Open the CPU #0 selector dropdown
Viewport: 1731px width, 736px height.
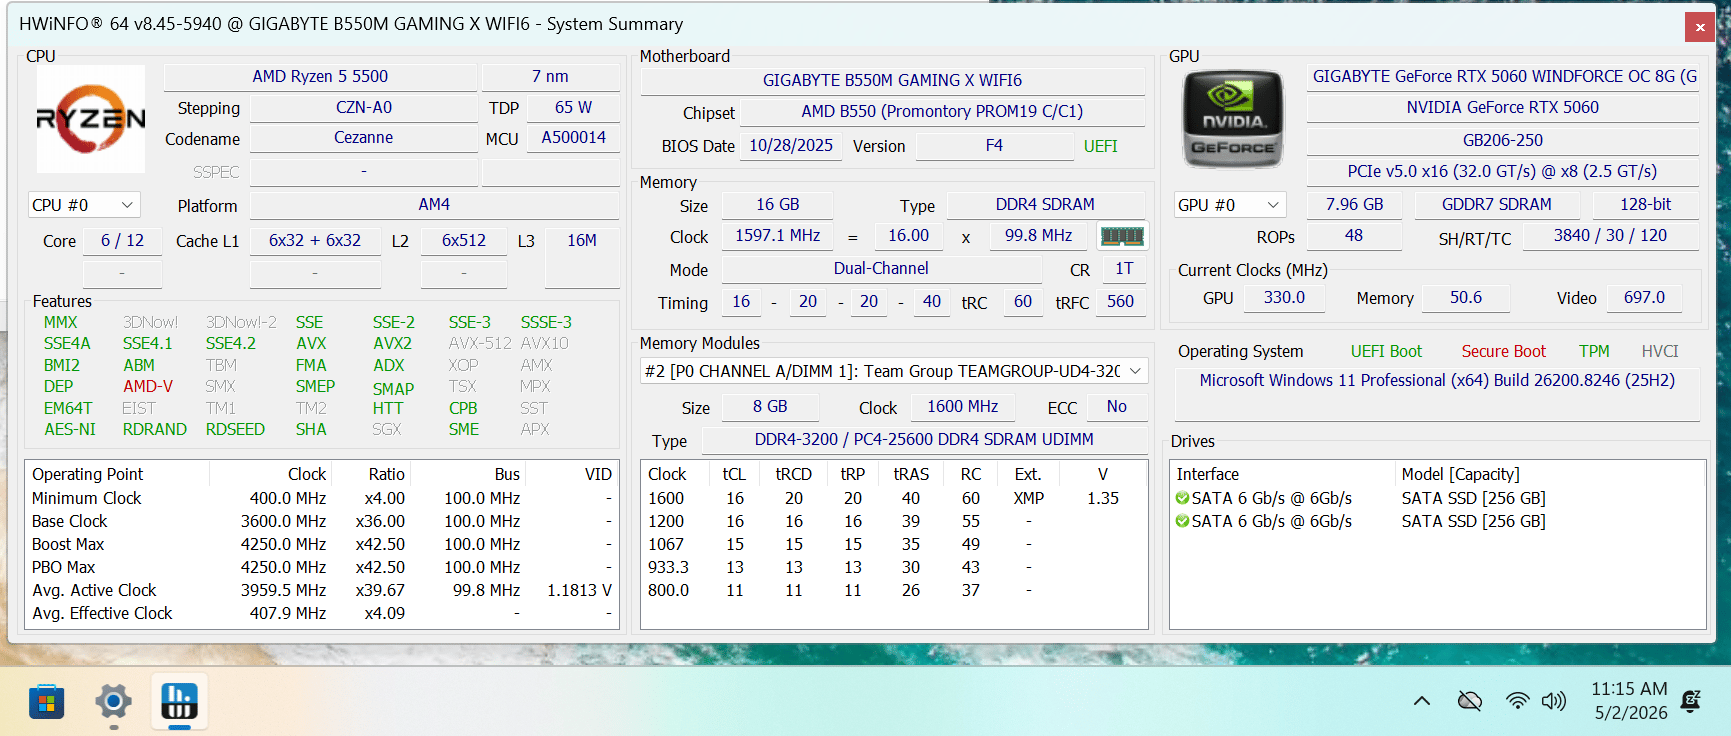point(84,205)
